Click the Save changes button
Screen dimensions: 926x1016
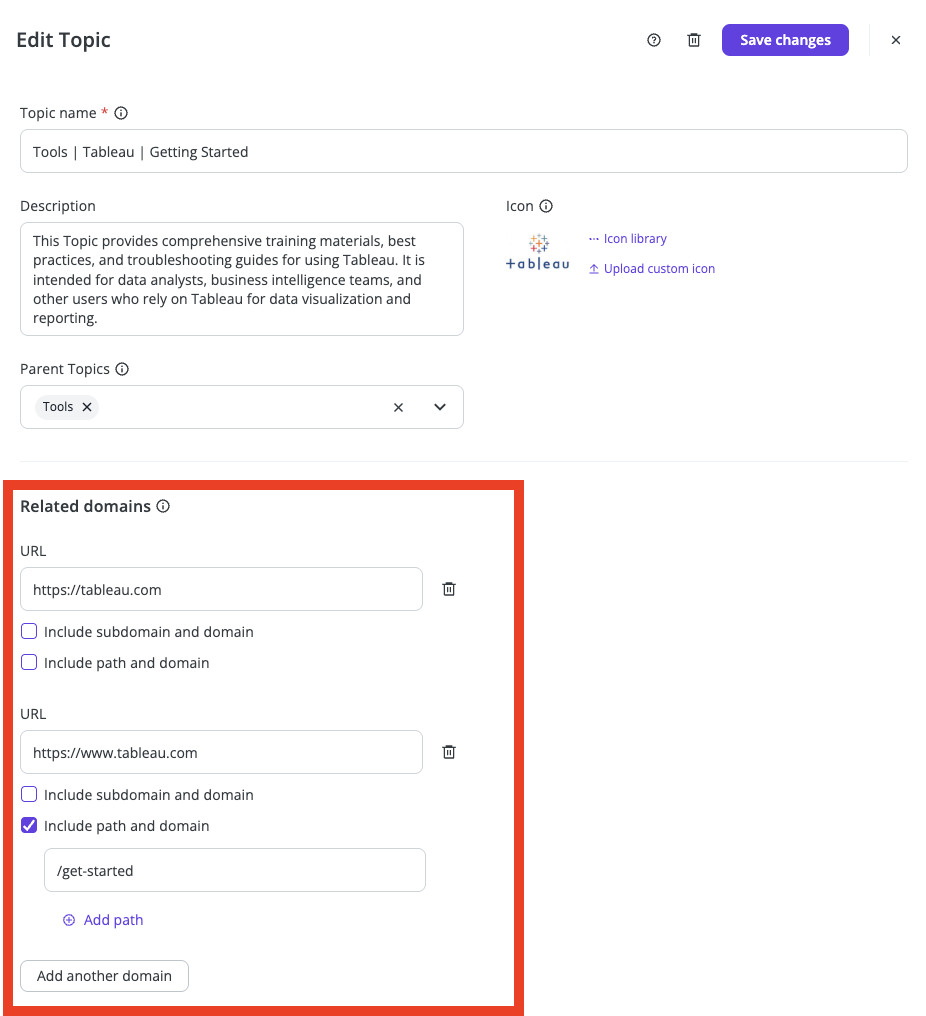(785, 40)
